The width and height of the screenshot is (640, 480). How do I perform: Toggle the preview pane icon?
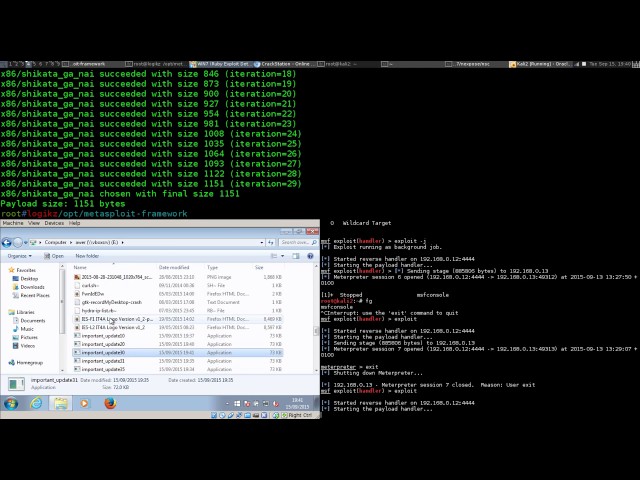[296, 256]
